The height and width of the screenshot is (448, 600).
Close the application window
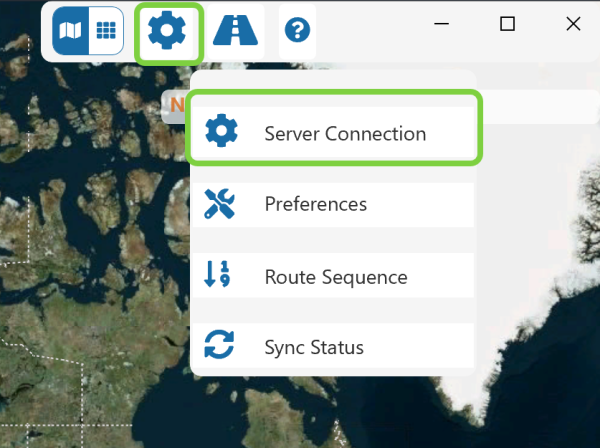pyautogui.click(x=573, y=24)
